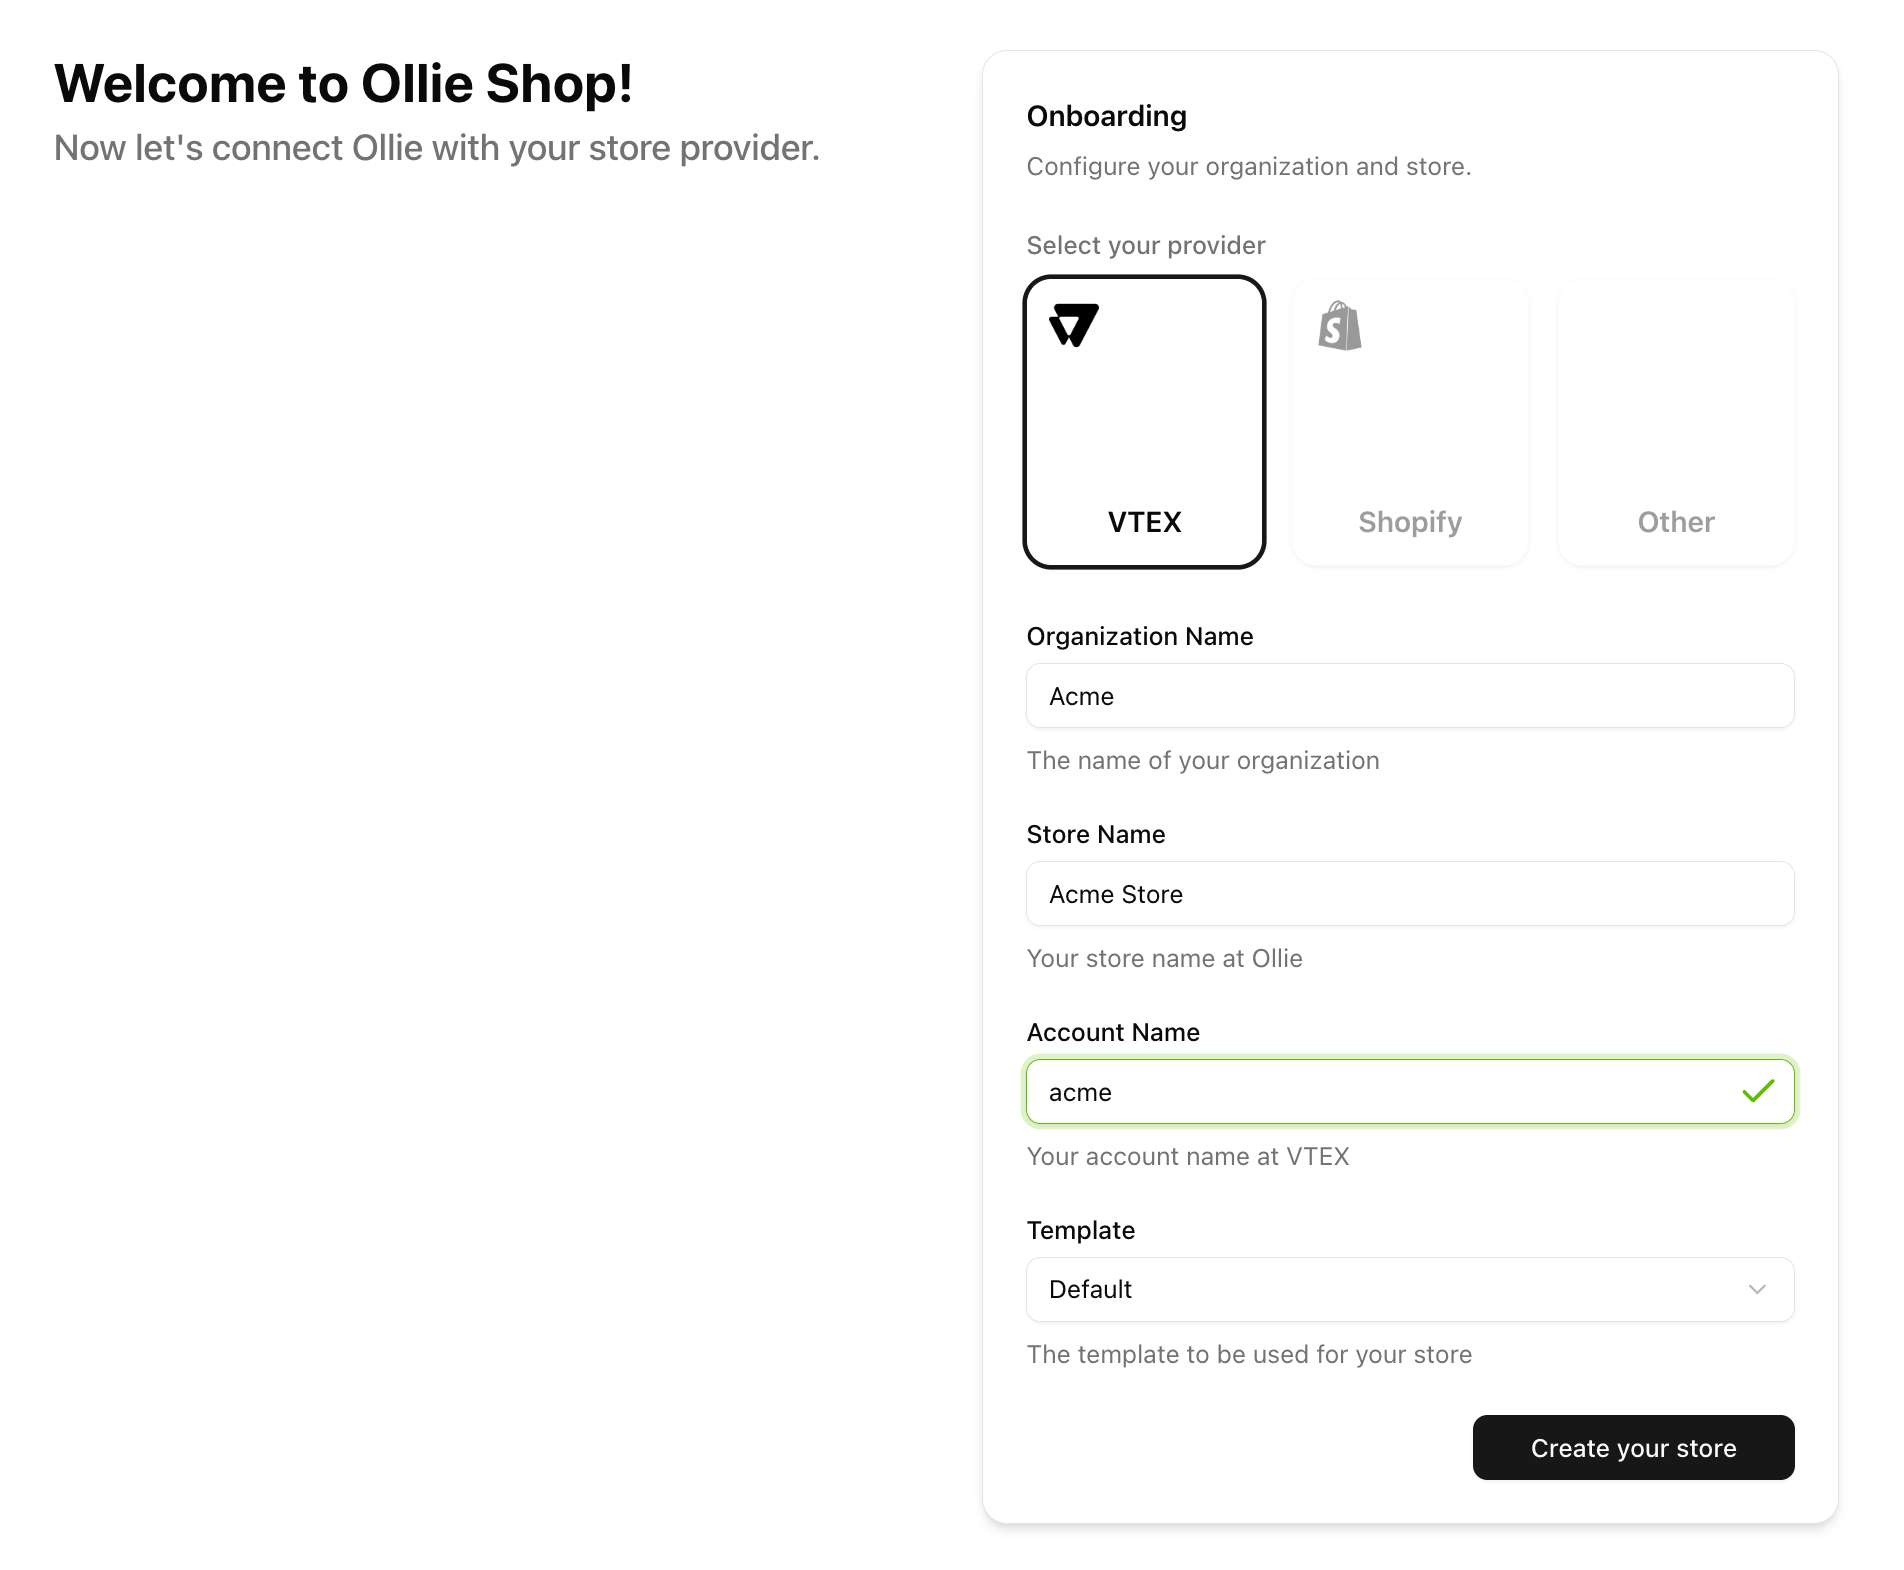
Task: Click the Store Name label
Action: pos(1096,834)
